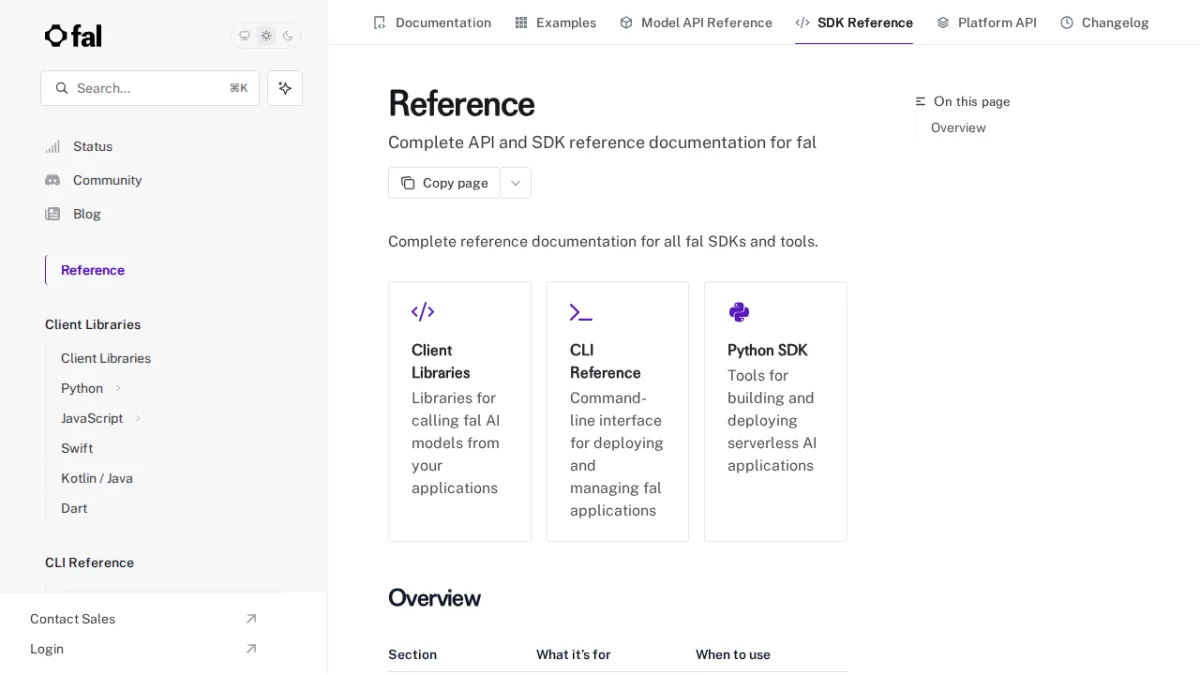Open the Status link

coord(93,147)
